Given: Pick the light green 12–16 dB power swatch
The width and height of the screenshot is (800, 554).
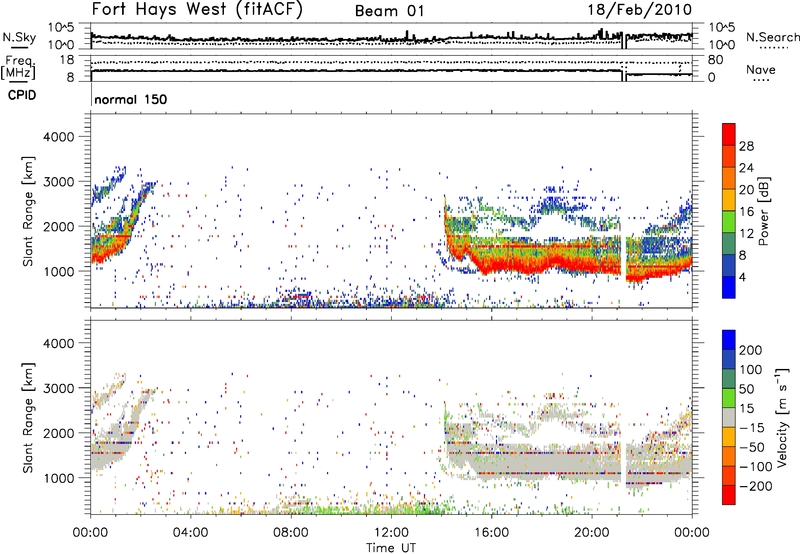Looking at the screenshot, I should coord(729,221).
